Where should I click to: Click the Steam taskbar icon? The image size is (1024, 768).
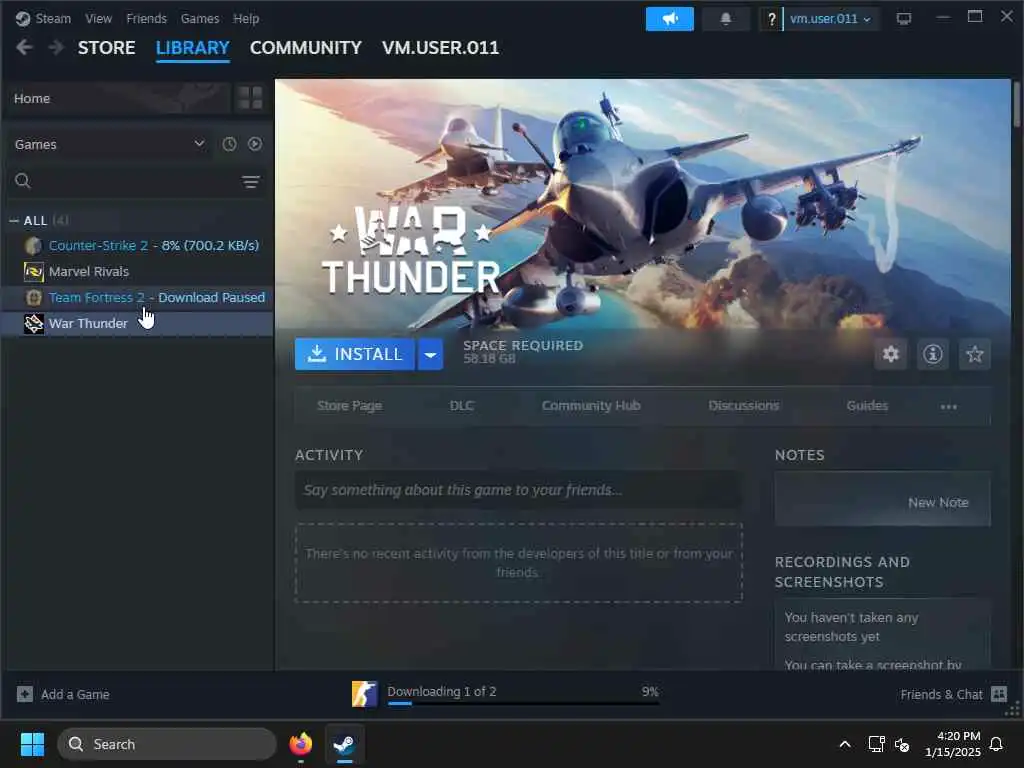[x=344, y=744]
